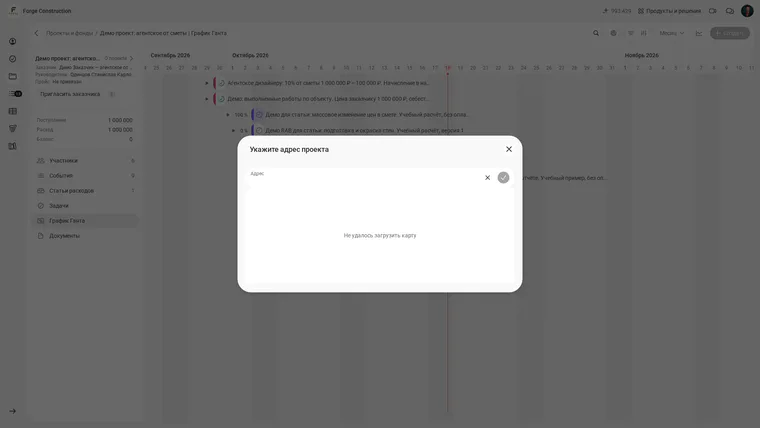The height and width of the screenshot is (428, 760).
Task: Click the Forge Construction logo
Action: click(13, 11)
